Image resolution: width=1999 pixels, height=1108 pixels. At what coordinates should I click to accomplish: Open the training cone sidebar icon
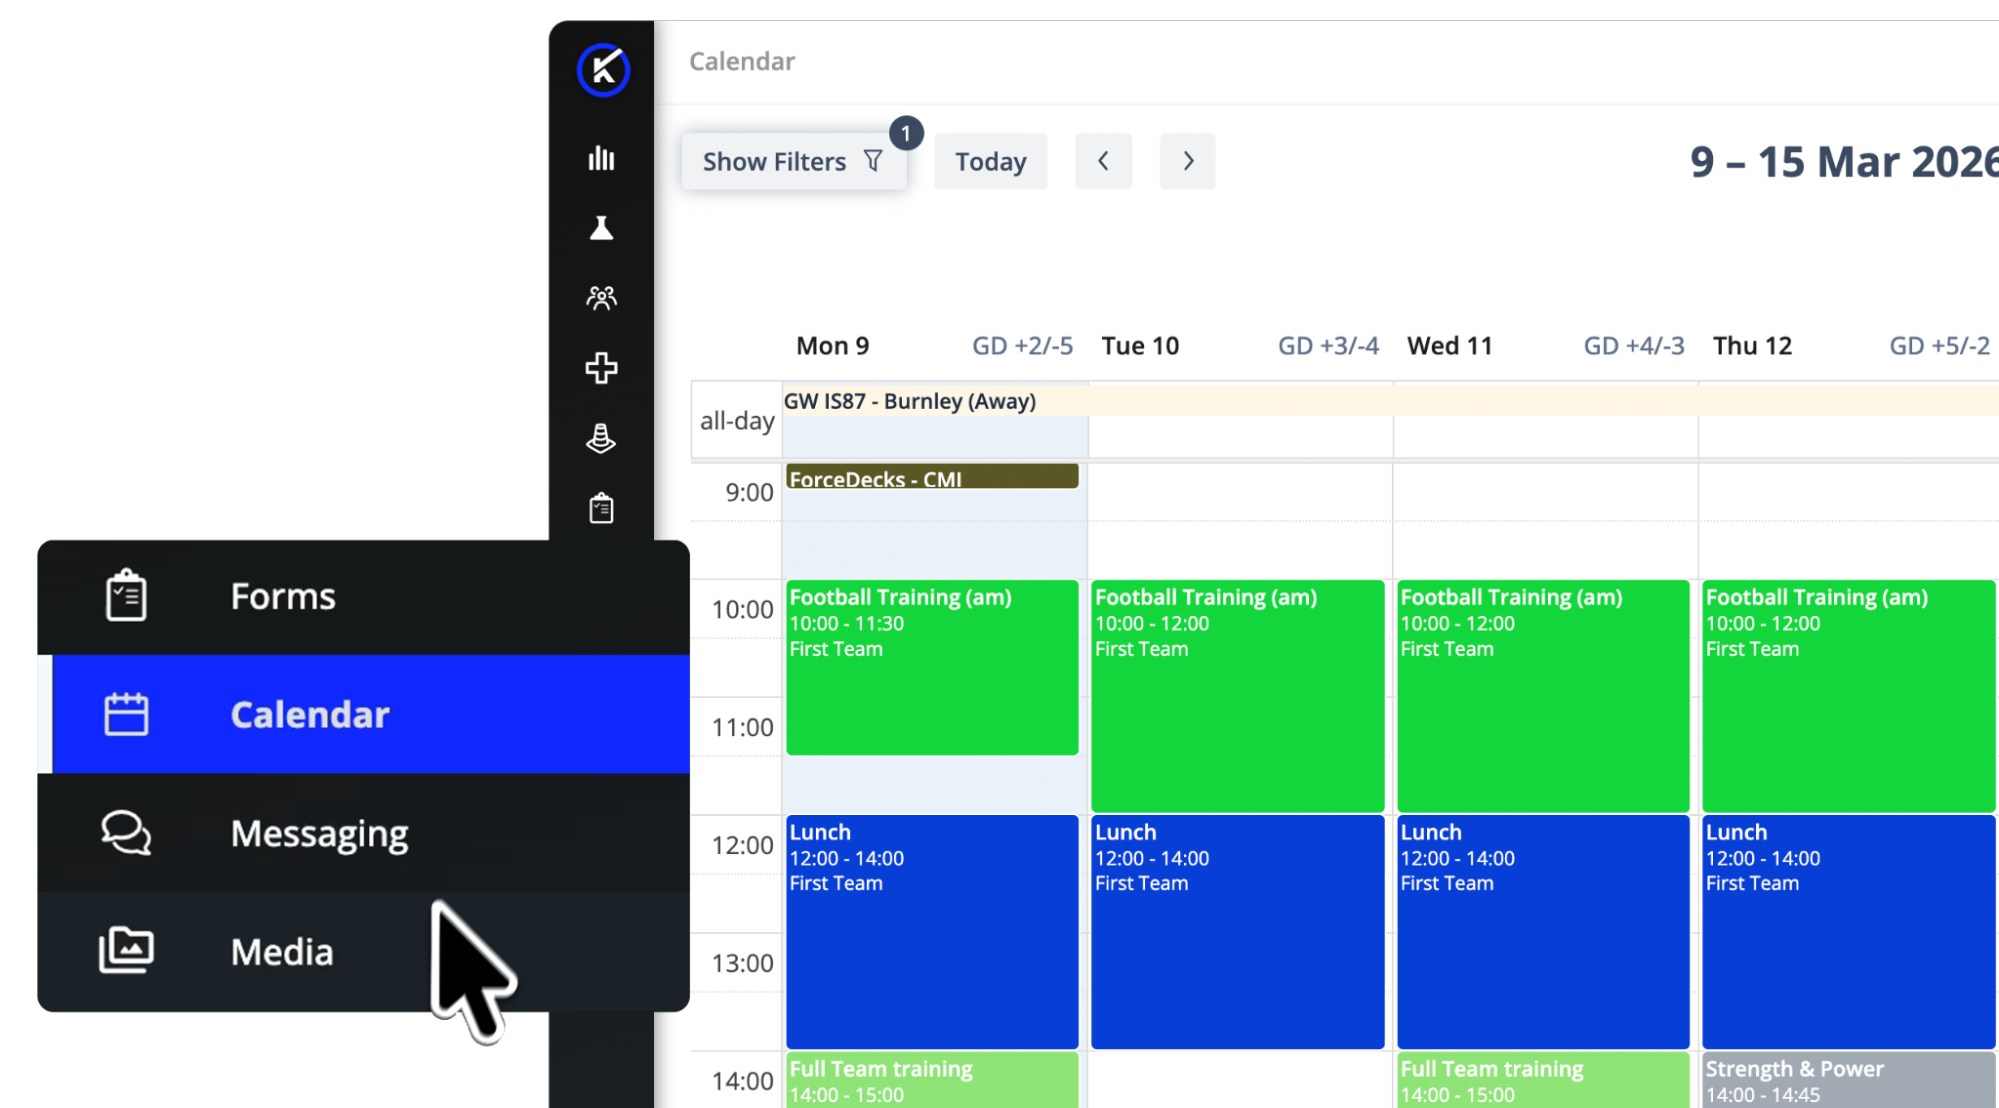(601, 438)
